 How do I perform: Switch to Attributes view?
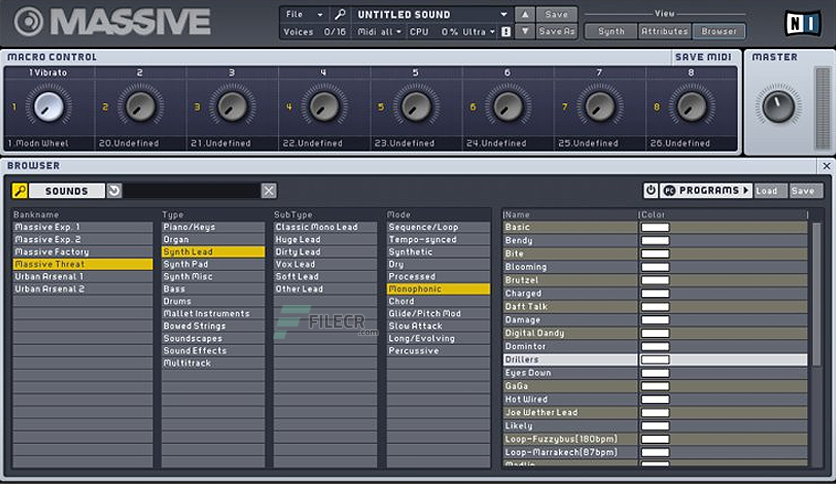(665, 31)
